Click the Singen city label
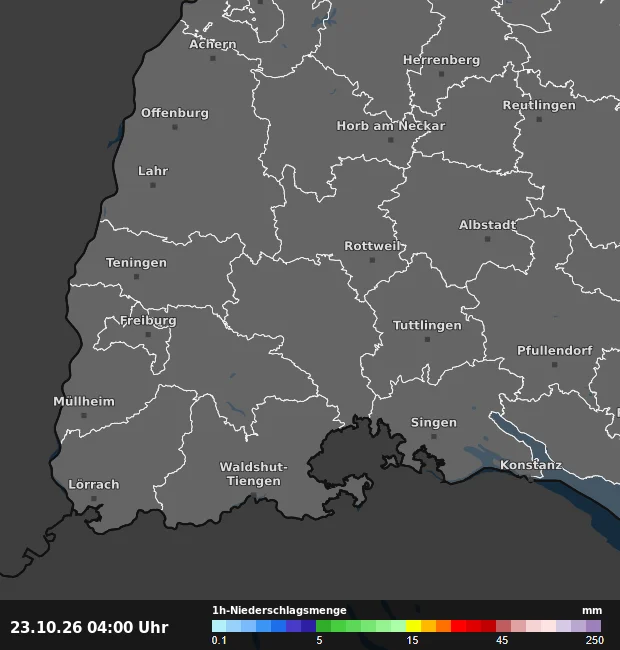This screenshot has width=620, height=650. (434, 422)
